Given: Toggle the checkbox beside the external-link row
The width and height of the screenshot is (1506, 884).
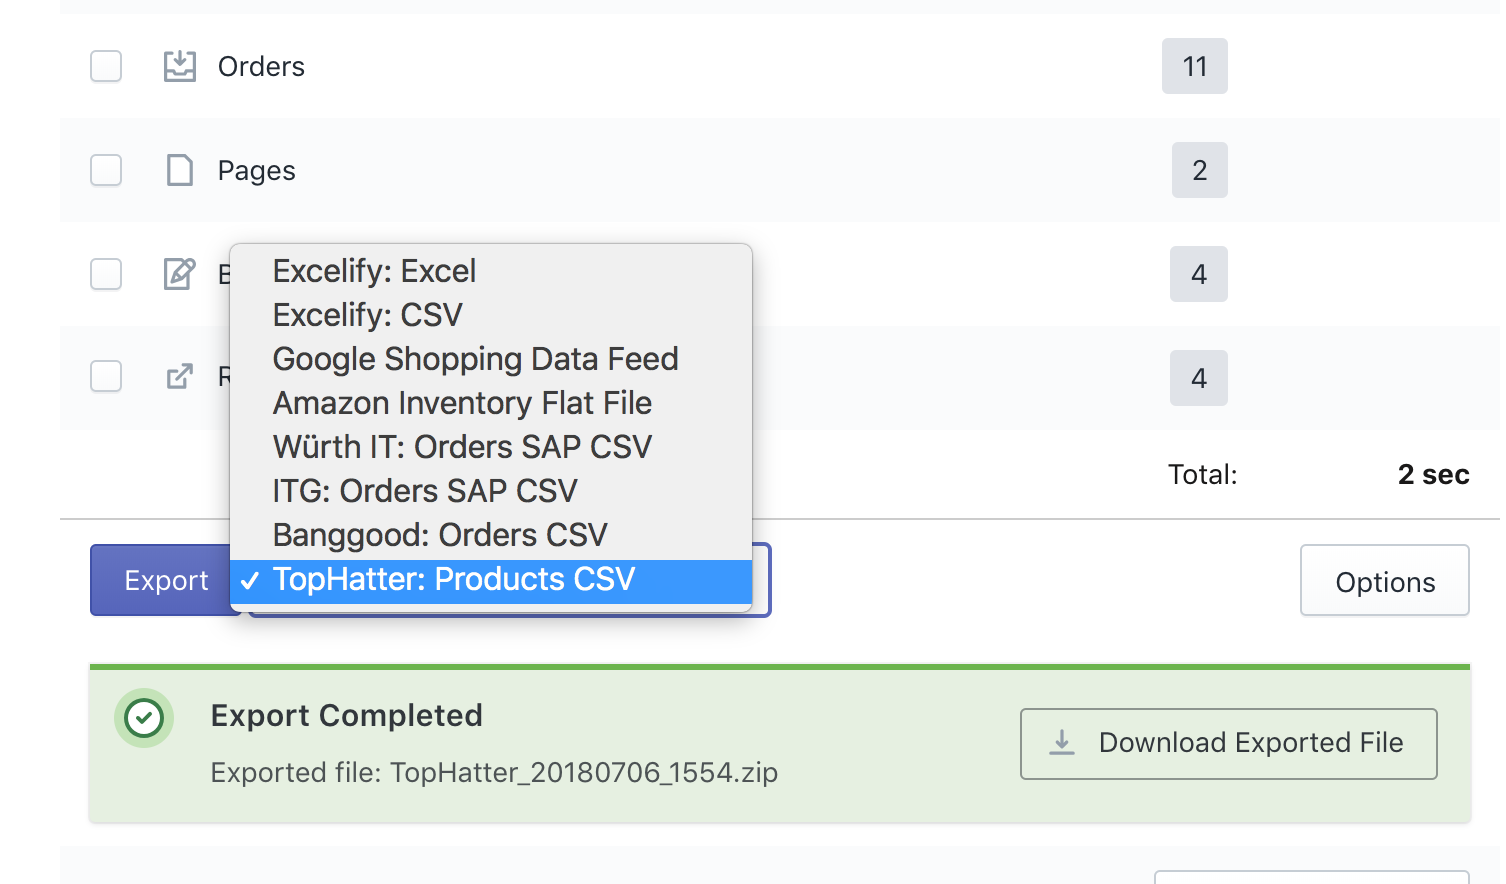Looking at the screenshot, I should coord(106,377).
